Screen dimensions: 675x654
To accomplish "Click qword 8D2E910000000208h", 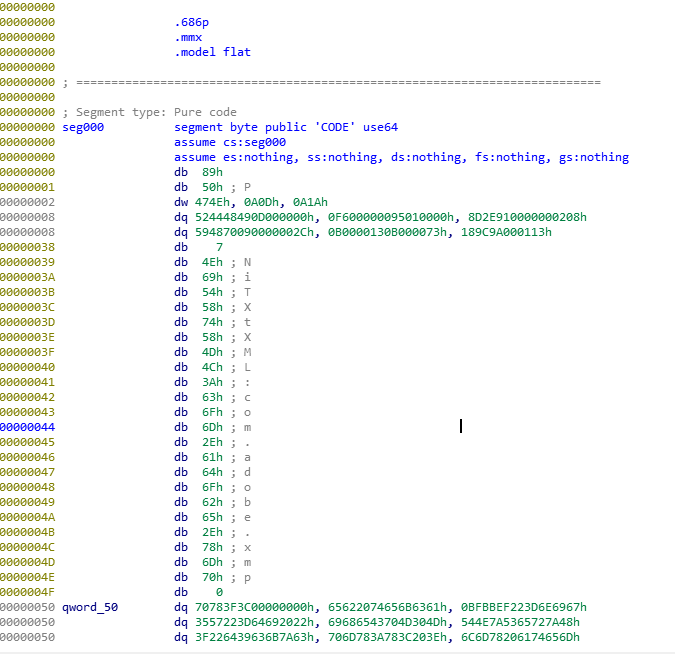I will (527, 217).
